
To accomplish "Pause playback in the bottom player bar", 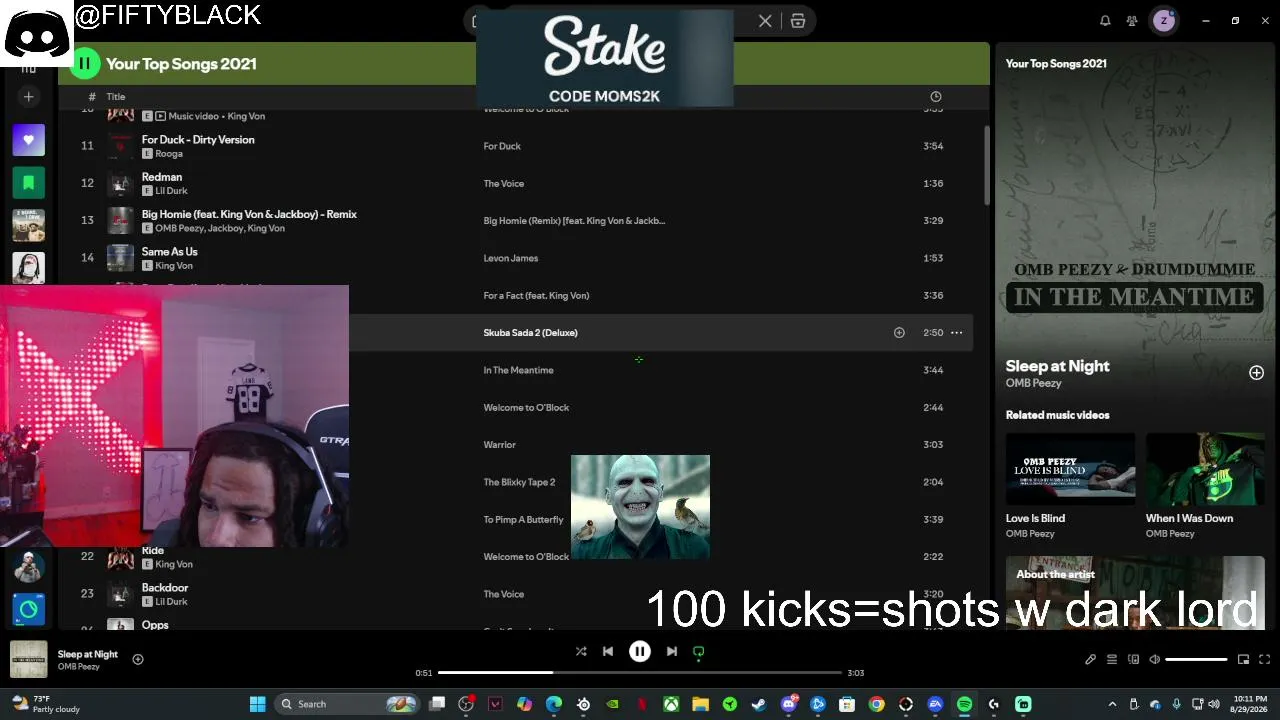I will [640, 652].
